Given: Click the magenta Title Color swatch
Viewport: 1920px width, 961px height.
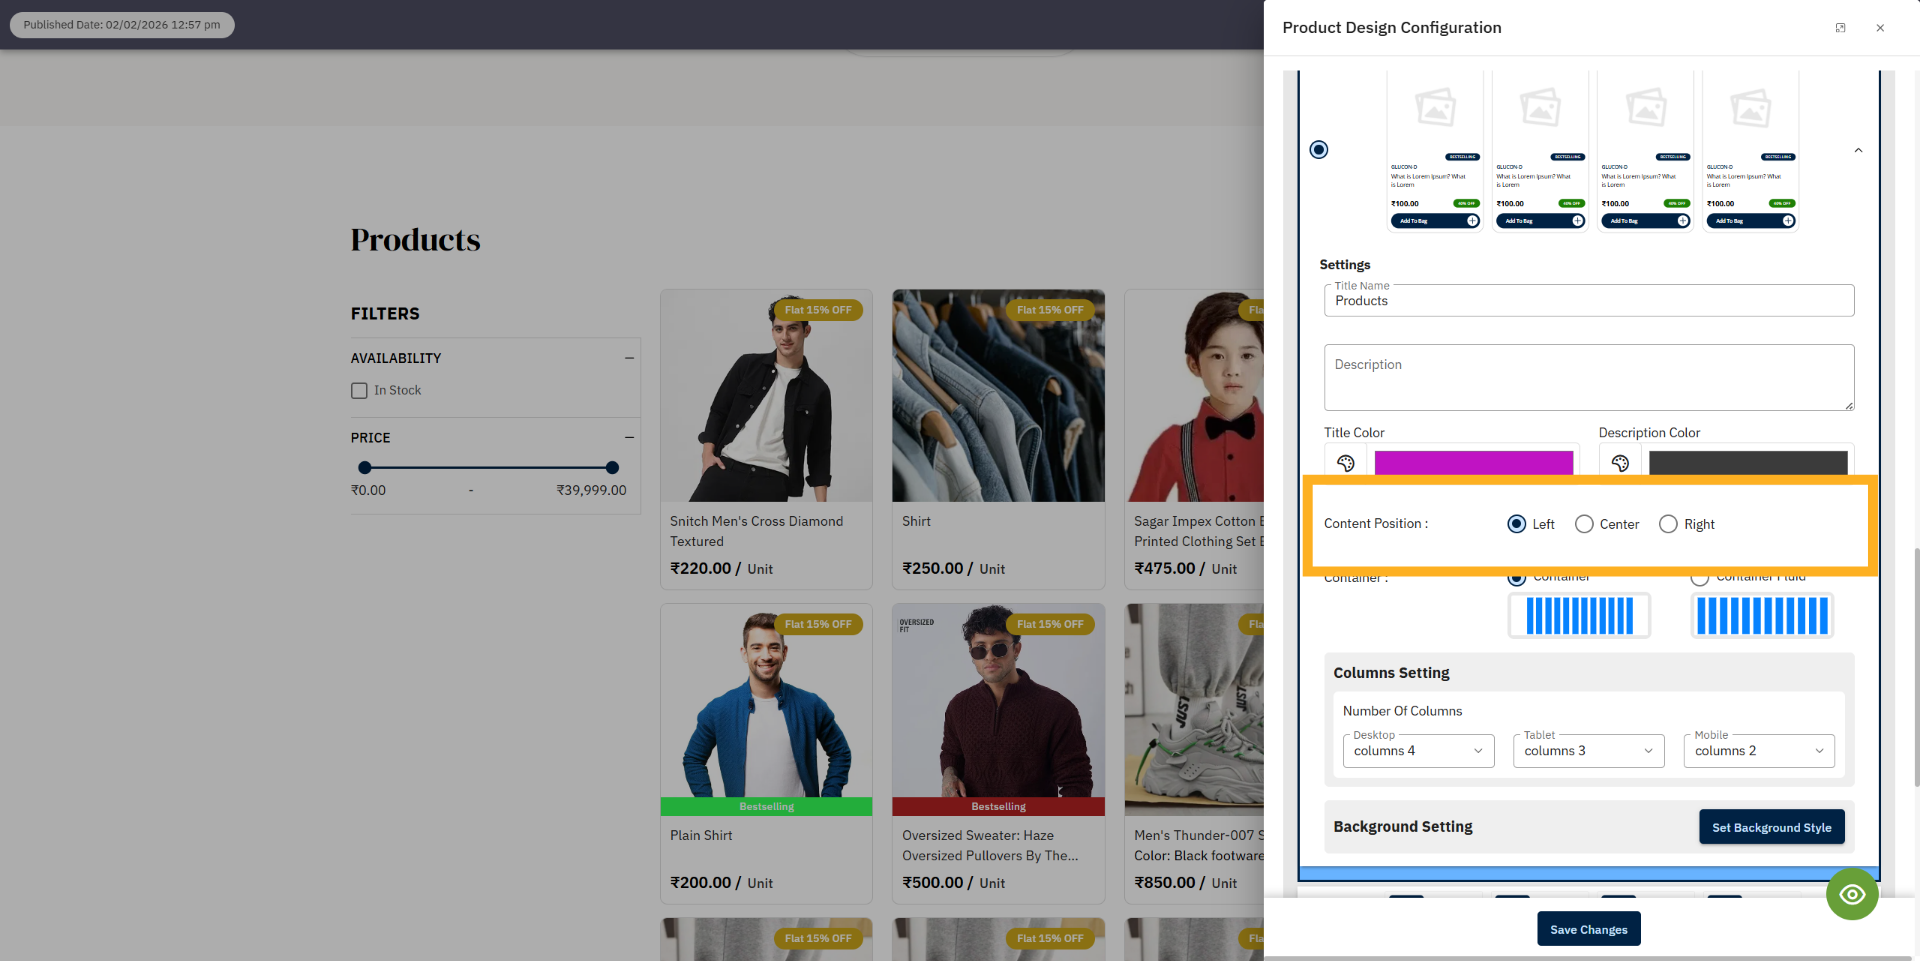Looking at the screenshot, I should (1473, 462).
